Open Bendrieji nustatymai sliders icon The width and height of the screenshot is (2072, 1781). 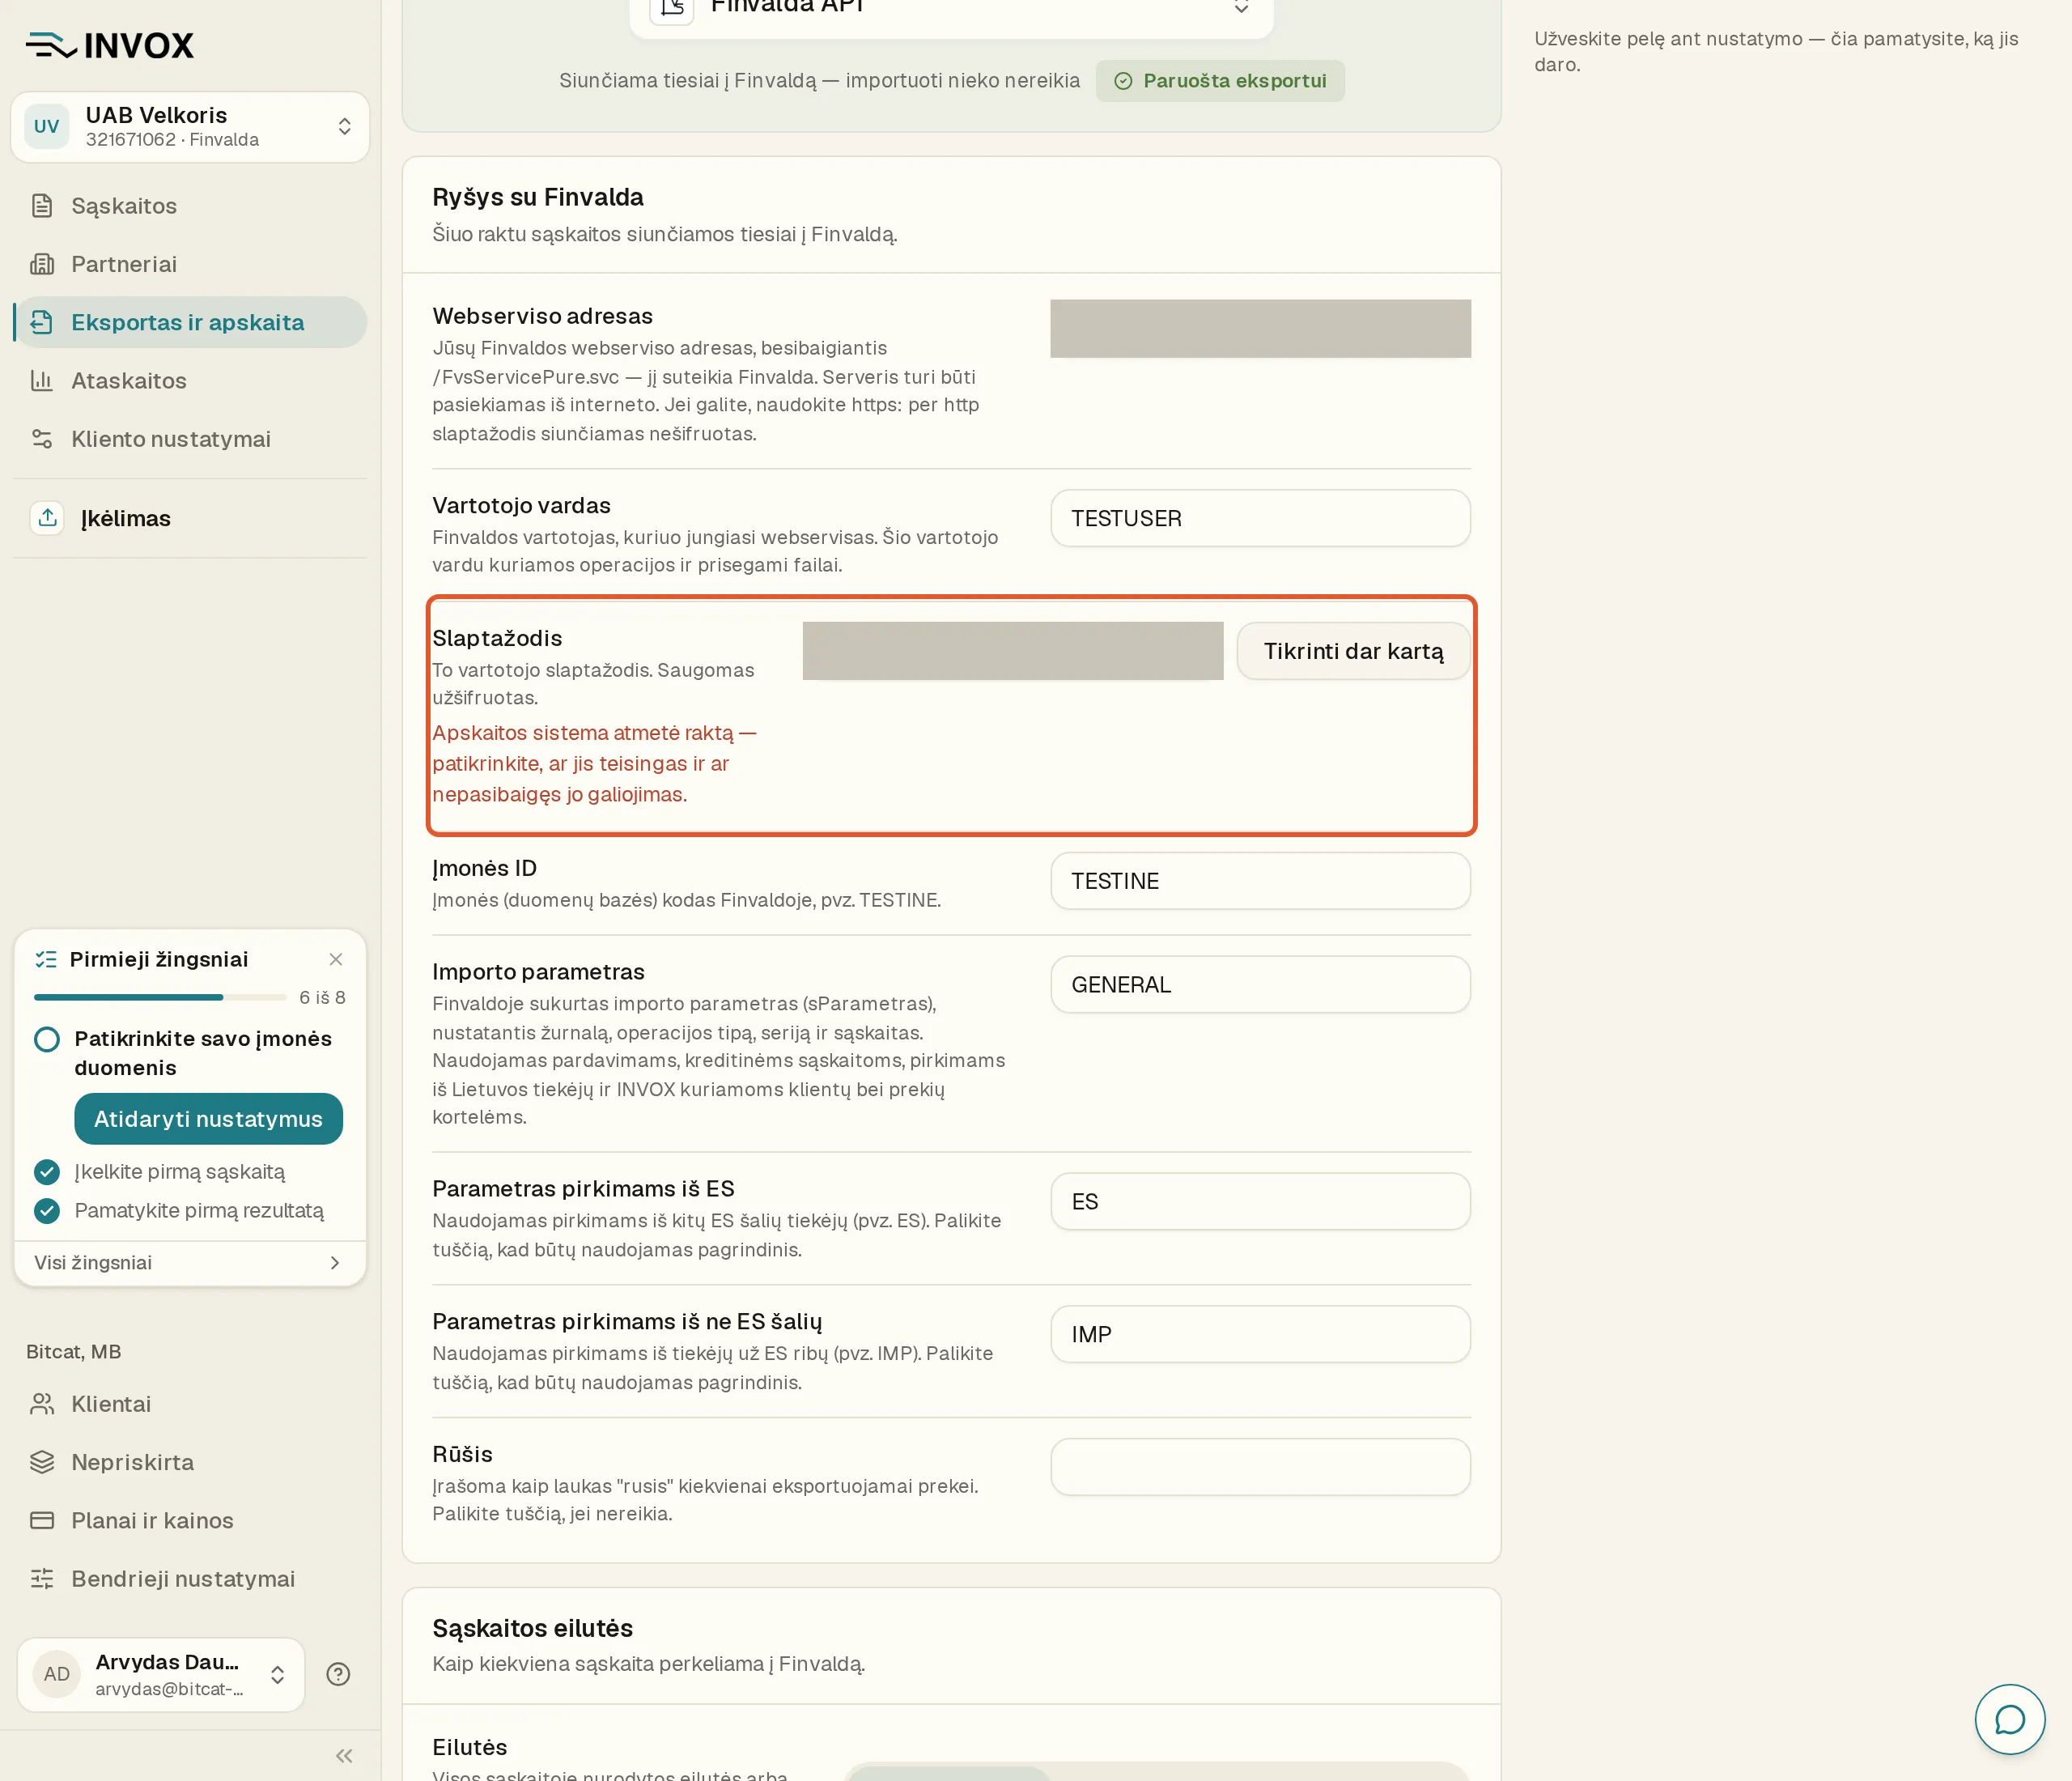pos(41,1580)
